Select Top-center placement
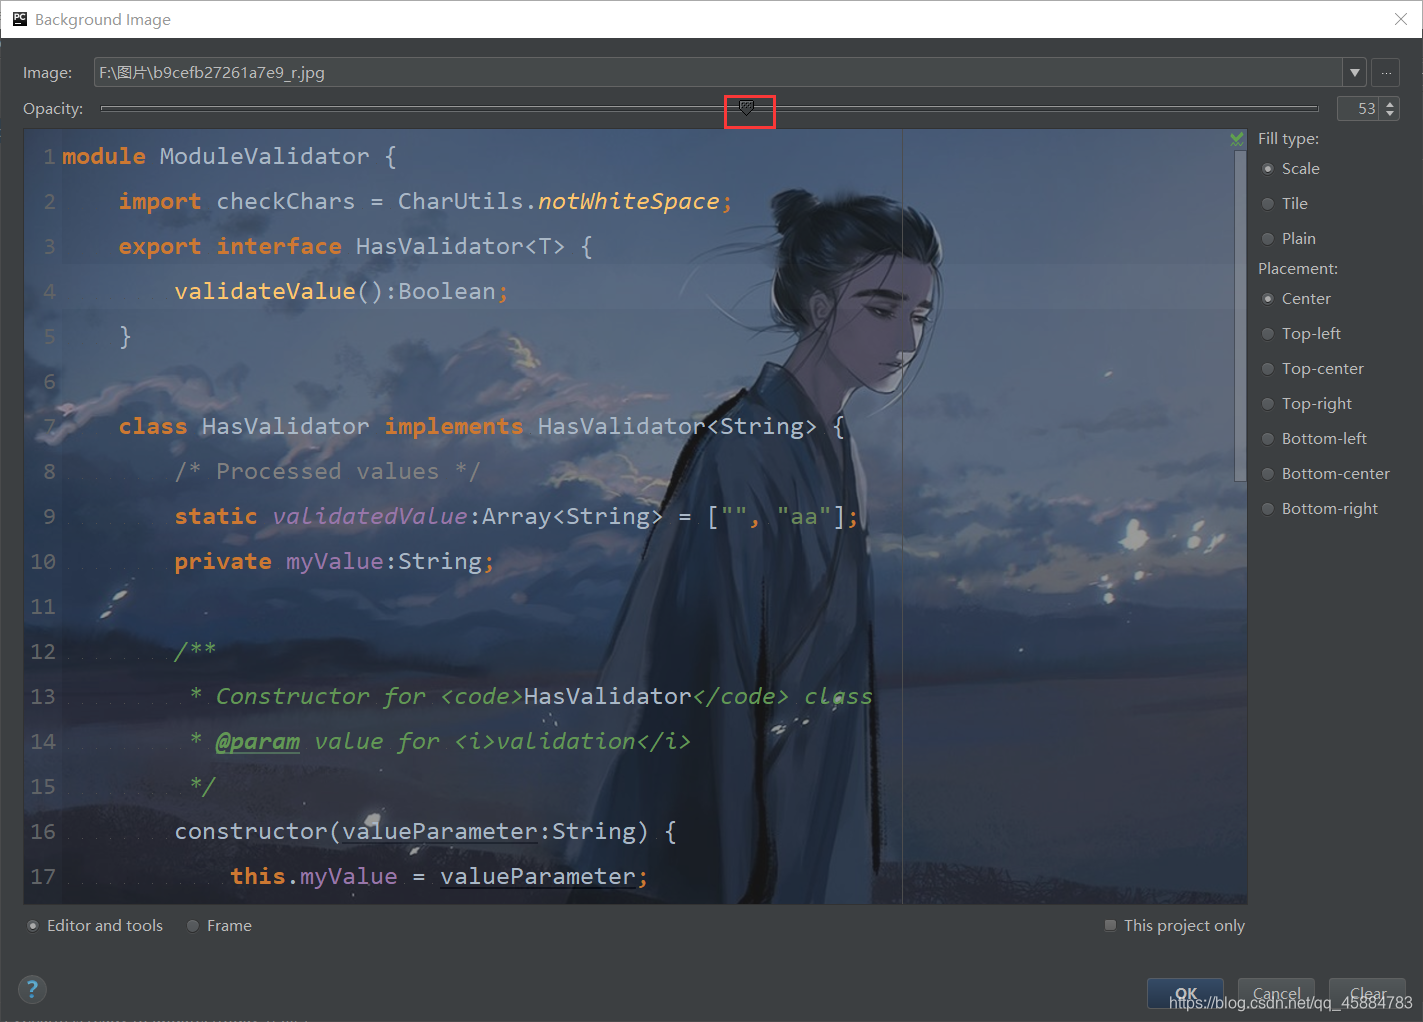Screen dimensions: 1423x1022 (x=1312, y=369)
